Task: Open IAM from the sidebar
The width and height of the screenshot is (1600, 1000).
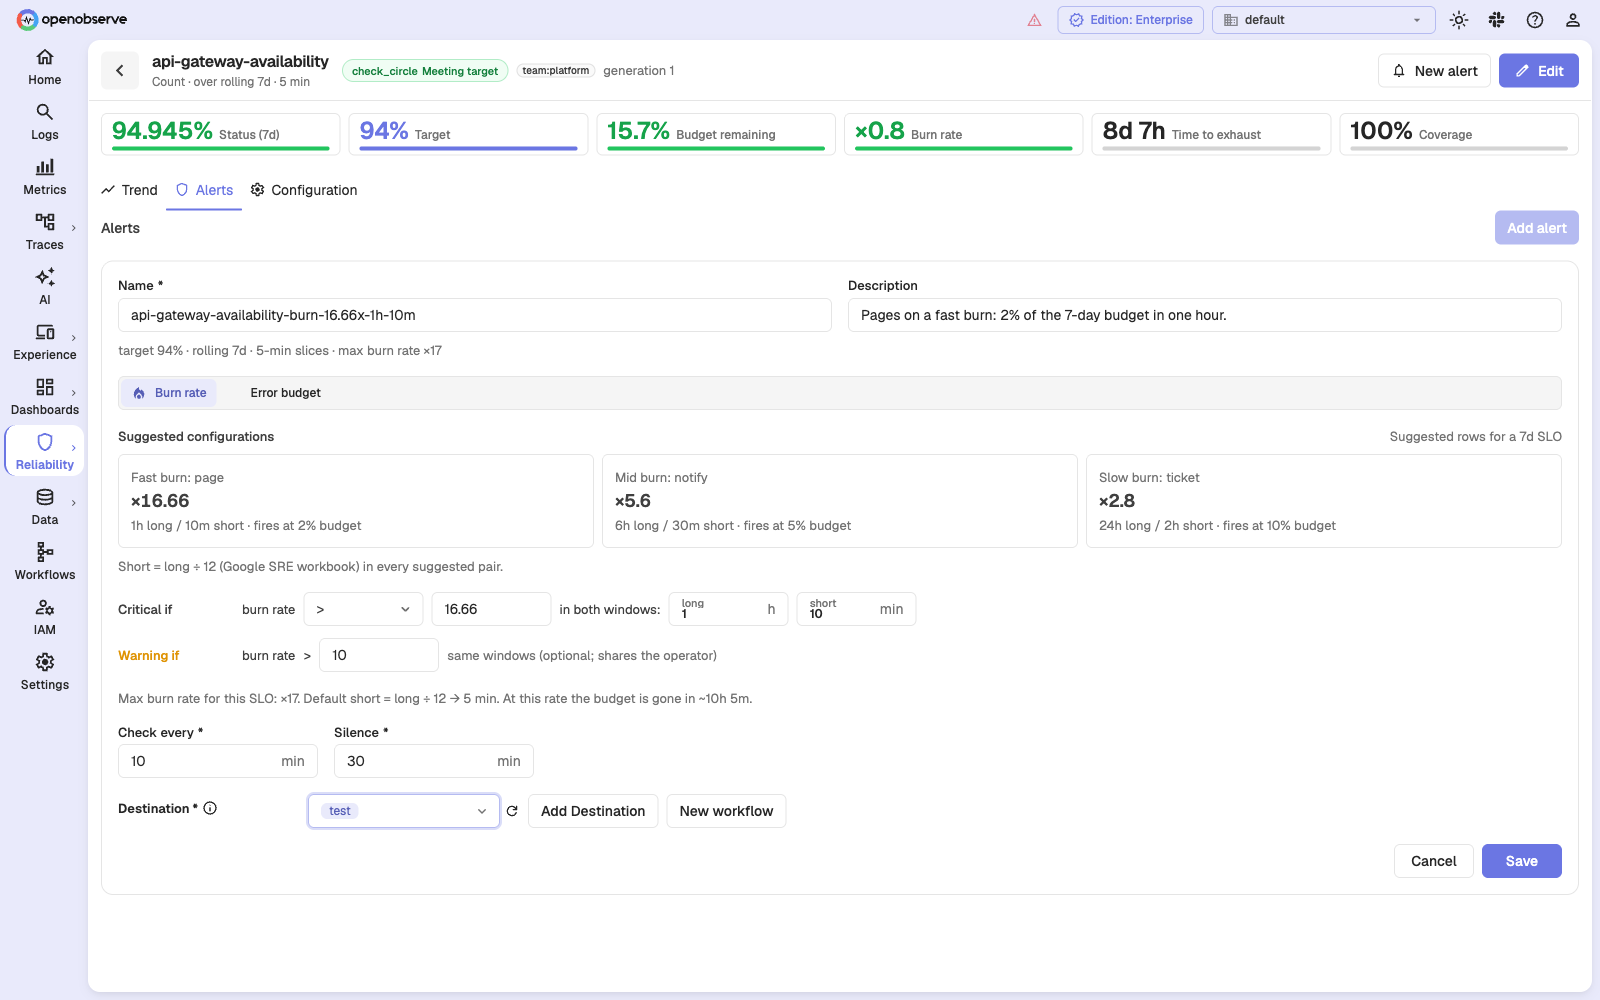Action: tap(44, 617)
